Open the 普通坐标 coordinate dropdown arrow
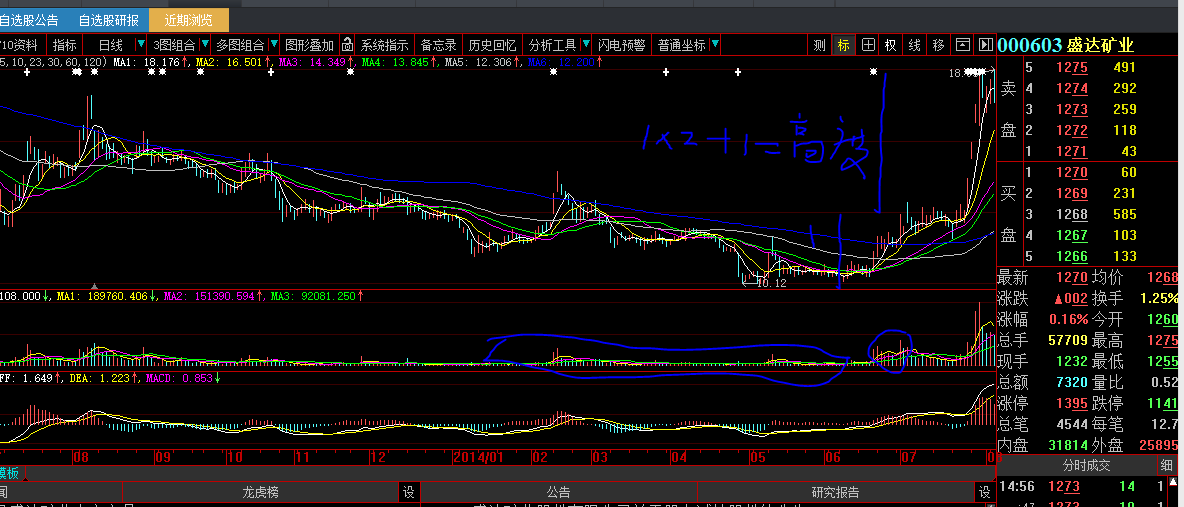The image size is (1184, 507). pos(713,45)
